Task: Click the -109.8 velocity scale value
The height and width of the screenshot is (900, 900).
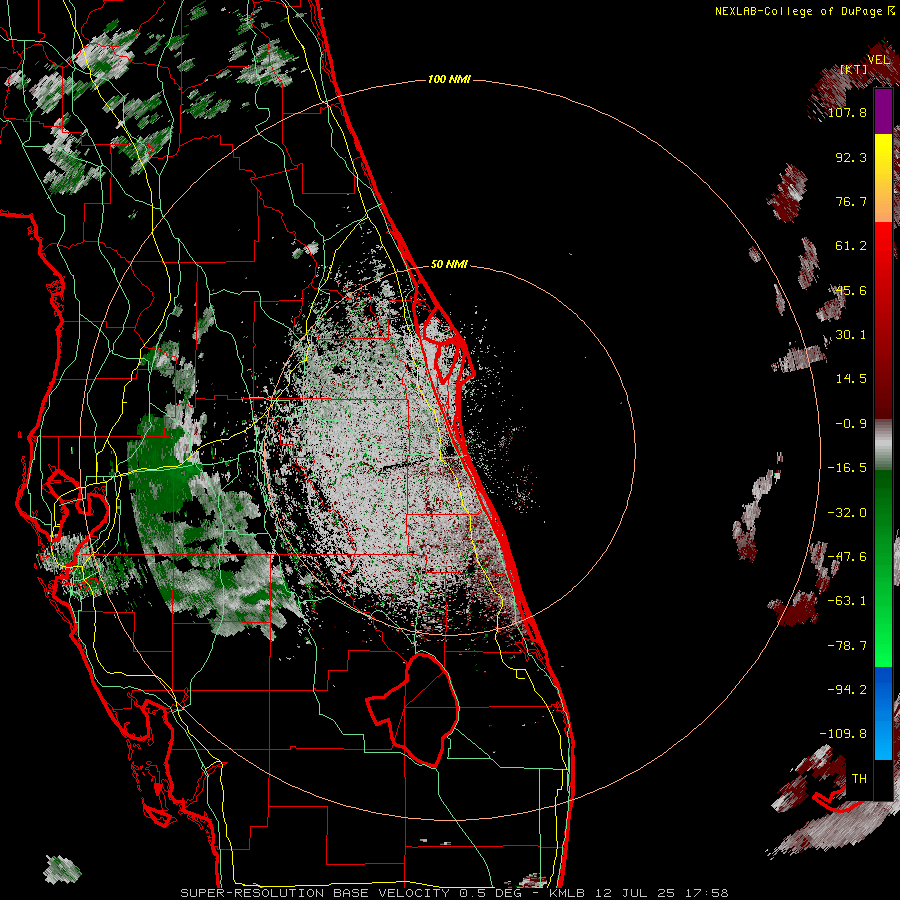Action: point(843,734)
